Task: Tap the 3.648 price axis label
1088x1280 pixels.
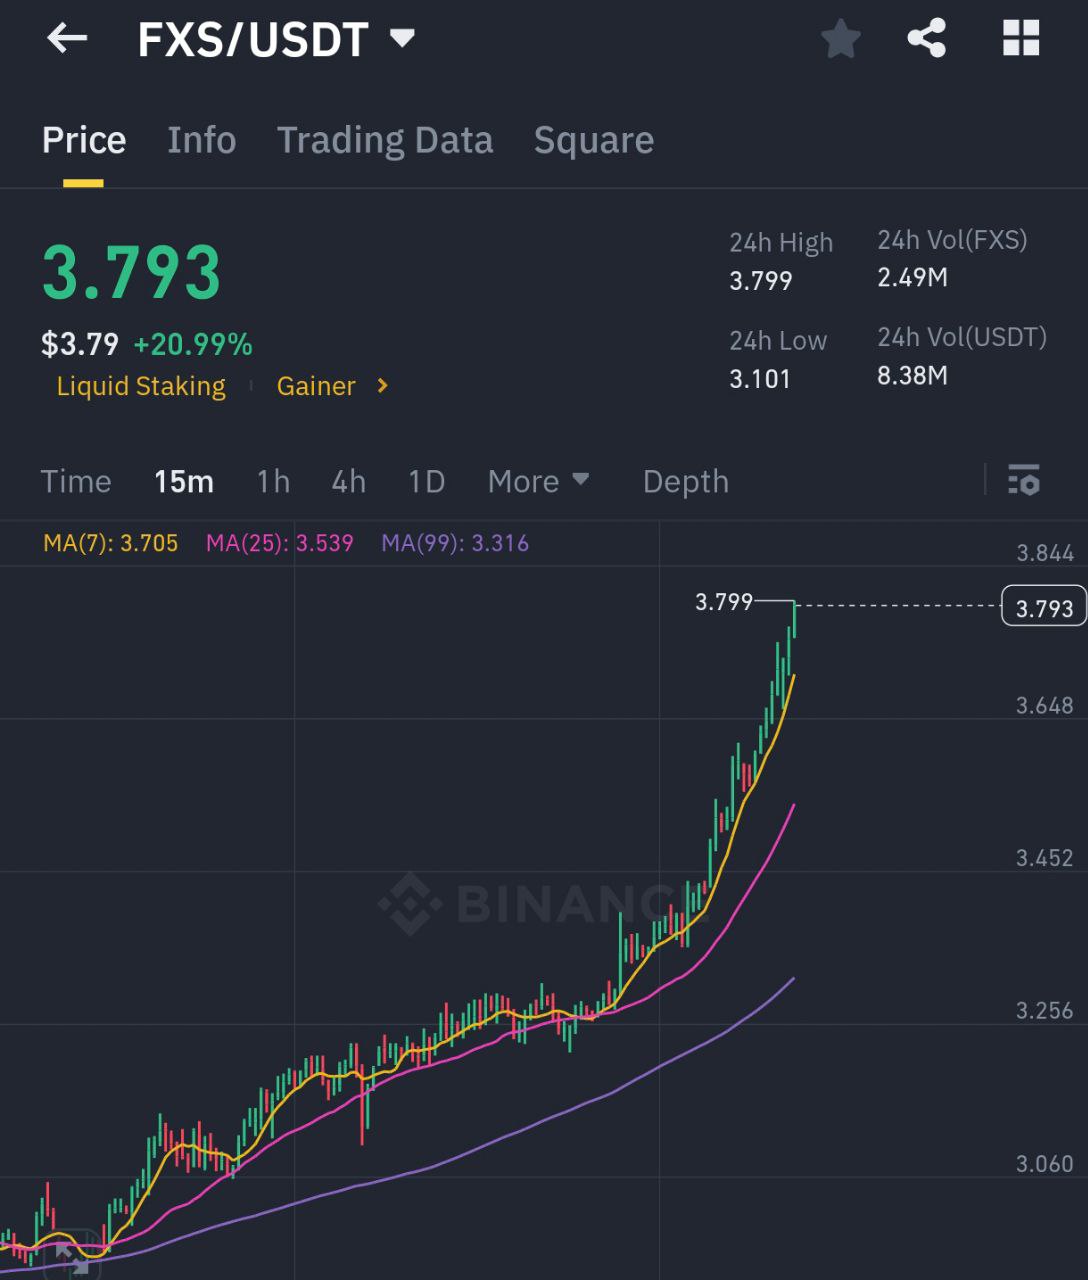Action: pos(1045,706)
